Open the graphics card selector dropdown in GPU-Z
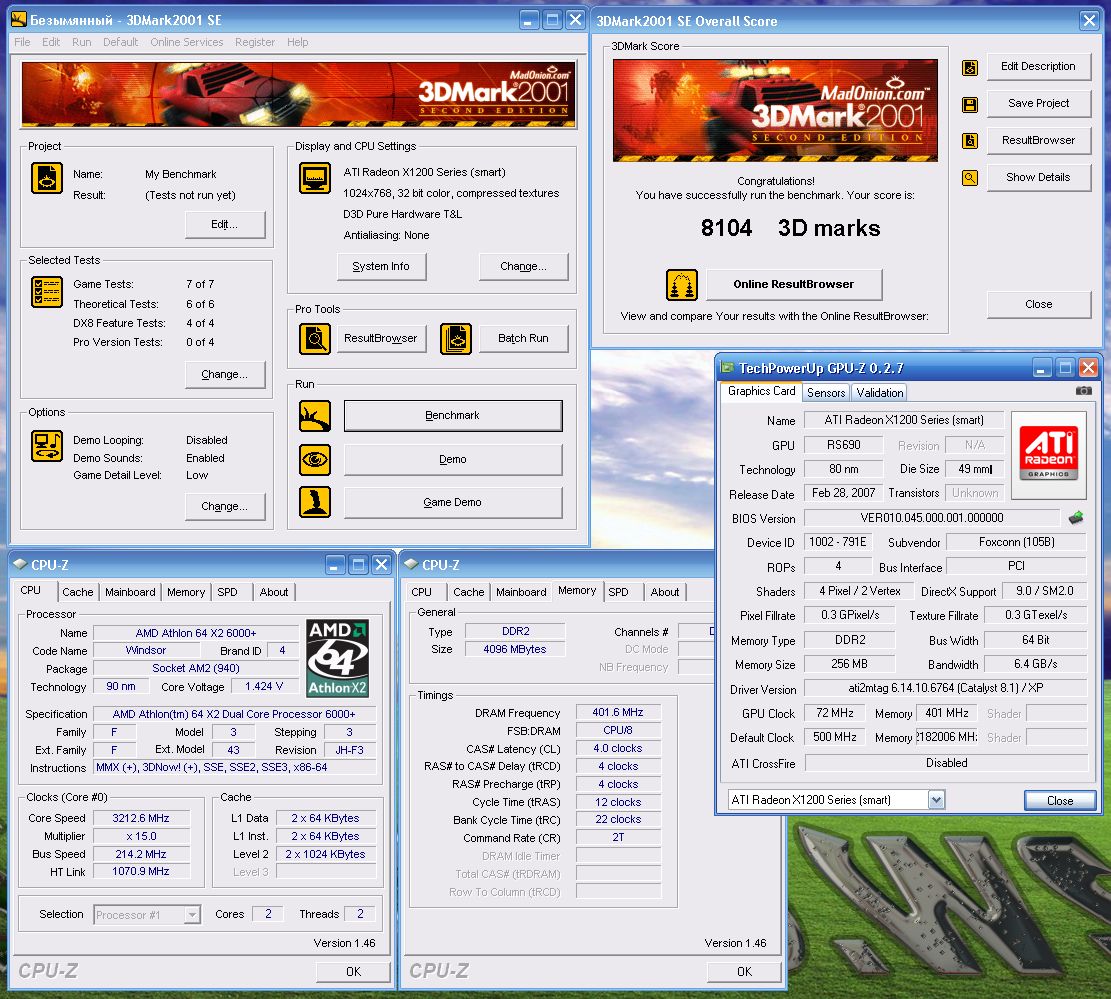The width and height of the screenshot is (1111, 999). (x=936, y=800)
